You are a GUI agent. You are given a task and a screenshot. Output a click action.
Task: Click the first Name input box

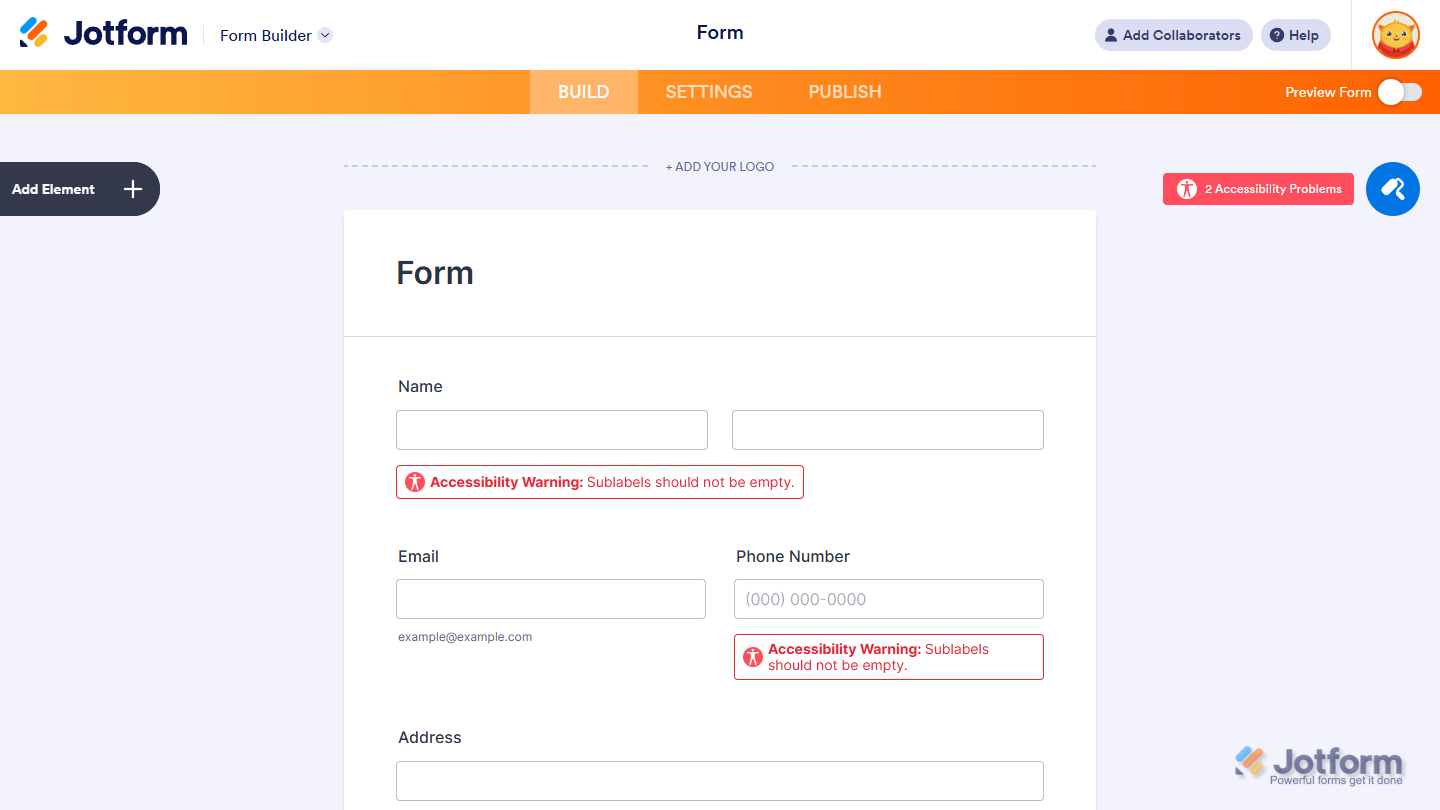pyautogui.click(x=551, y=429)
